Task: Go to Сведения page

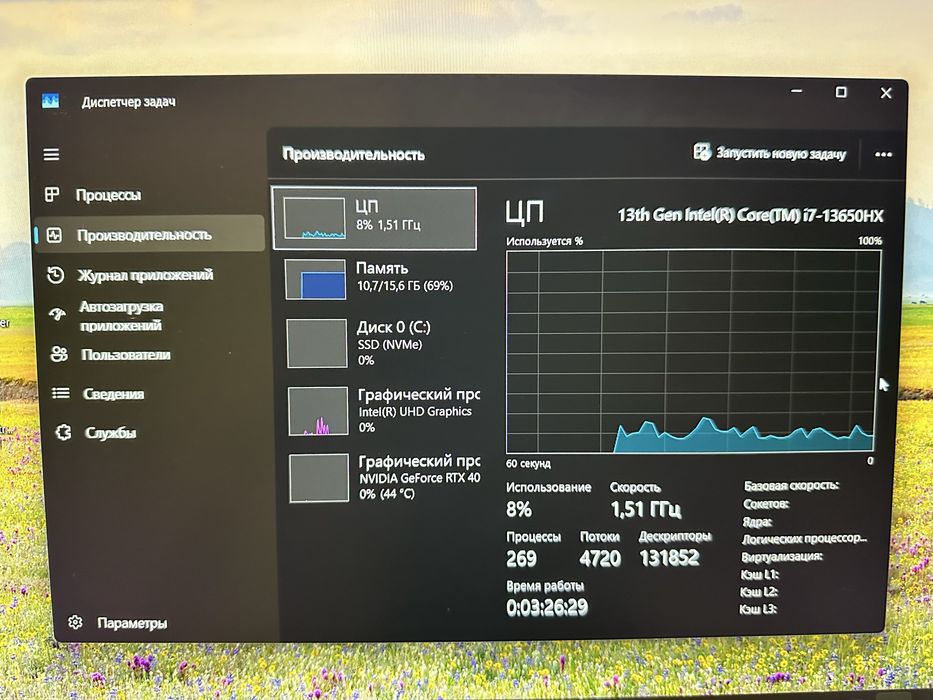Action: [x=113, y=394]
